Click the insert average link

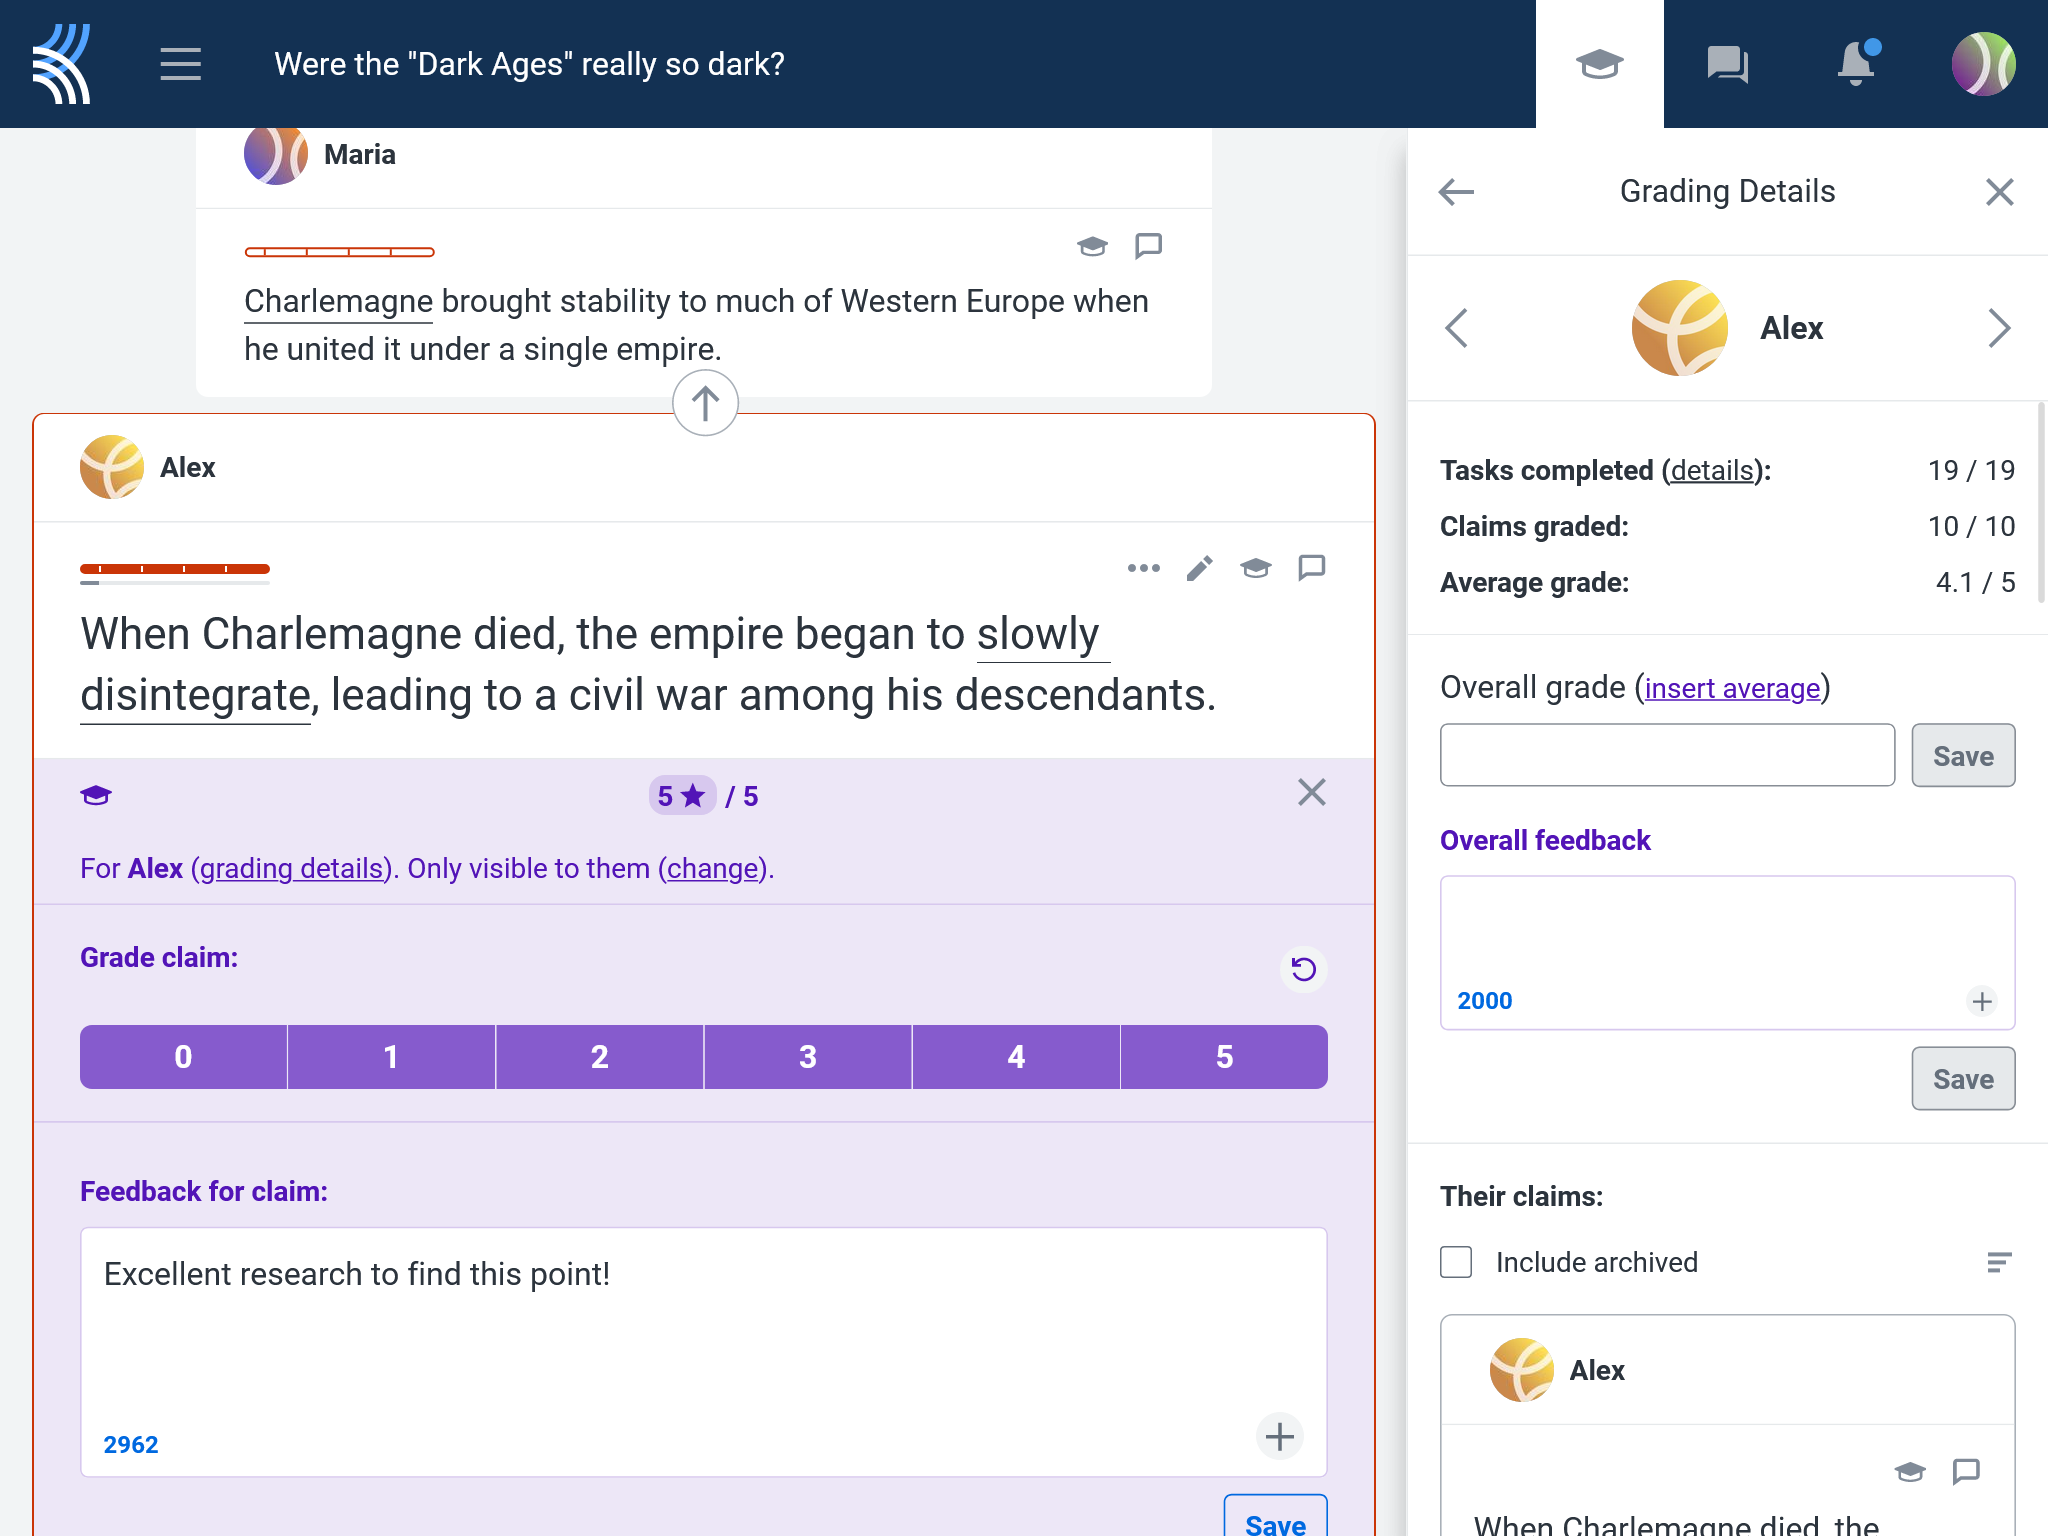click(x=1732, y=688)
